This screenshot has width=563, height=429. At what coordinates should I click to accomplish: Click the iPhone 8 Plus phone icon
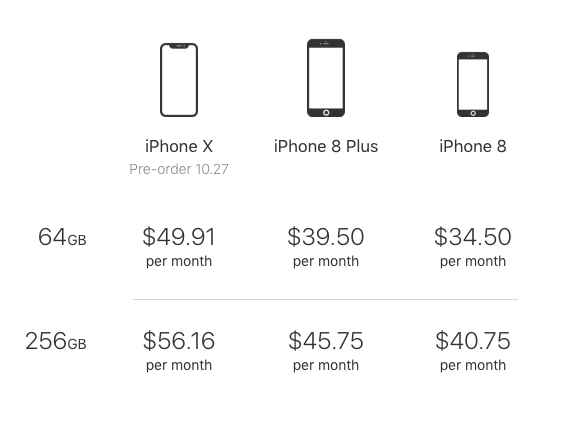point(326,78)
